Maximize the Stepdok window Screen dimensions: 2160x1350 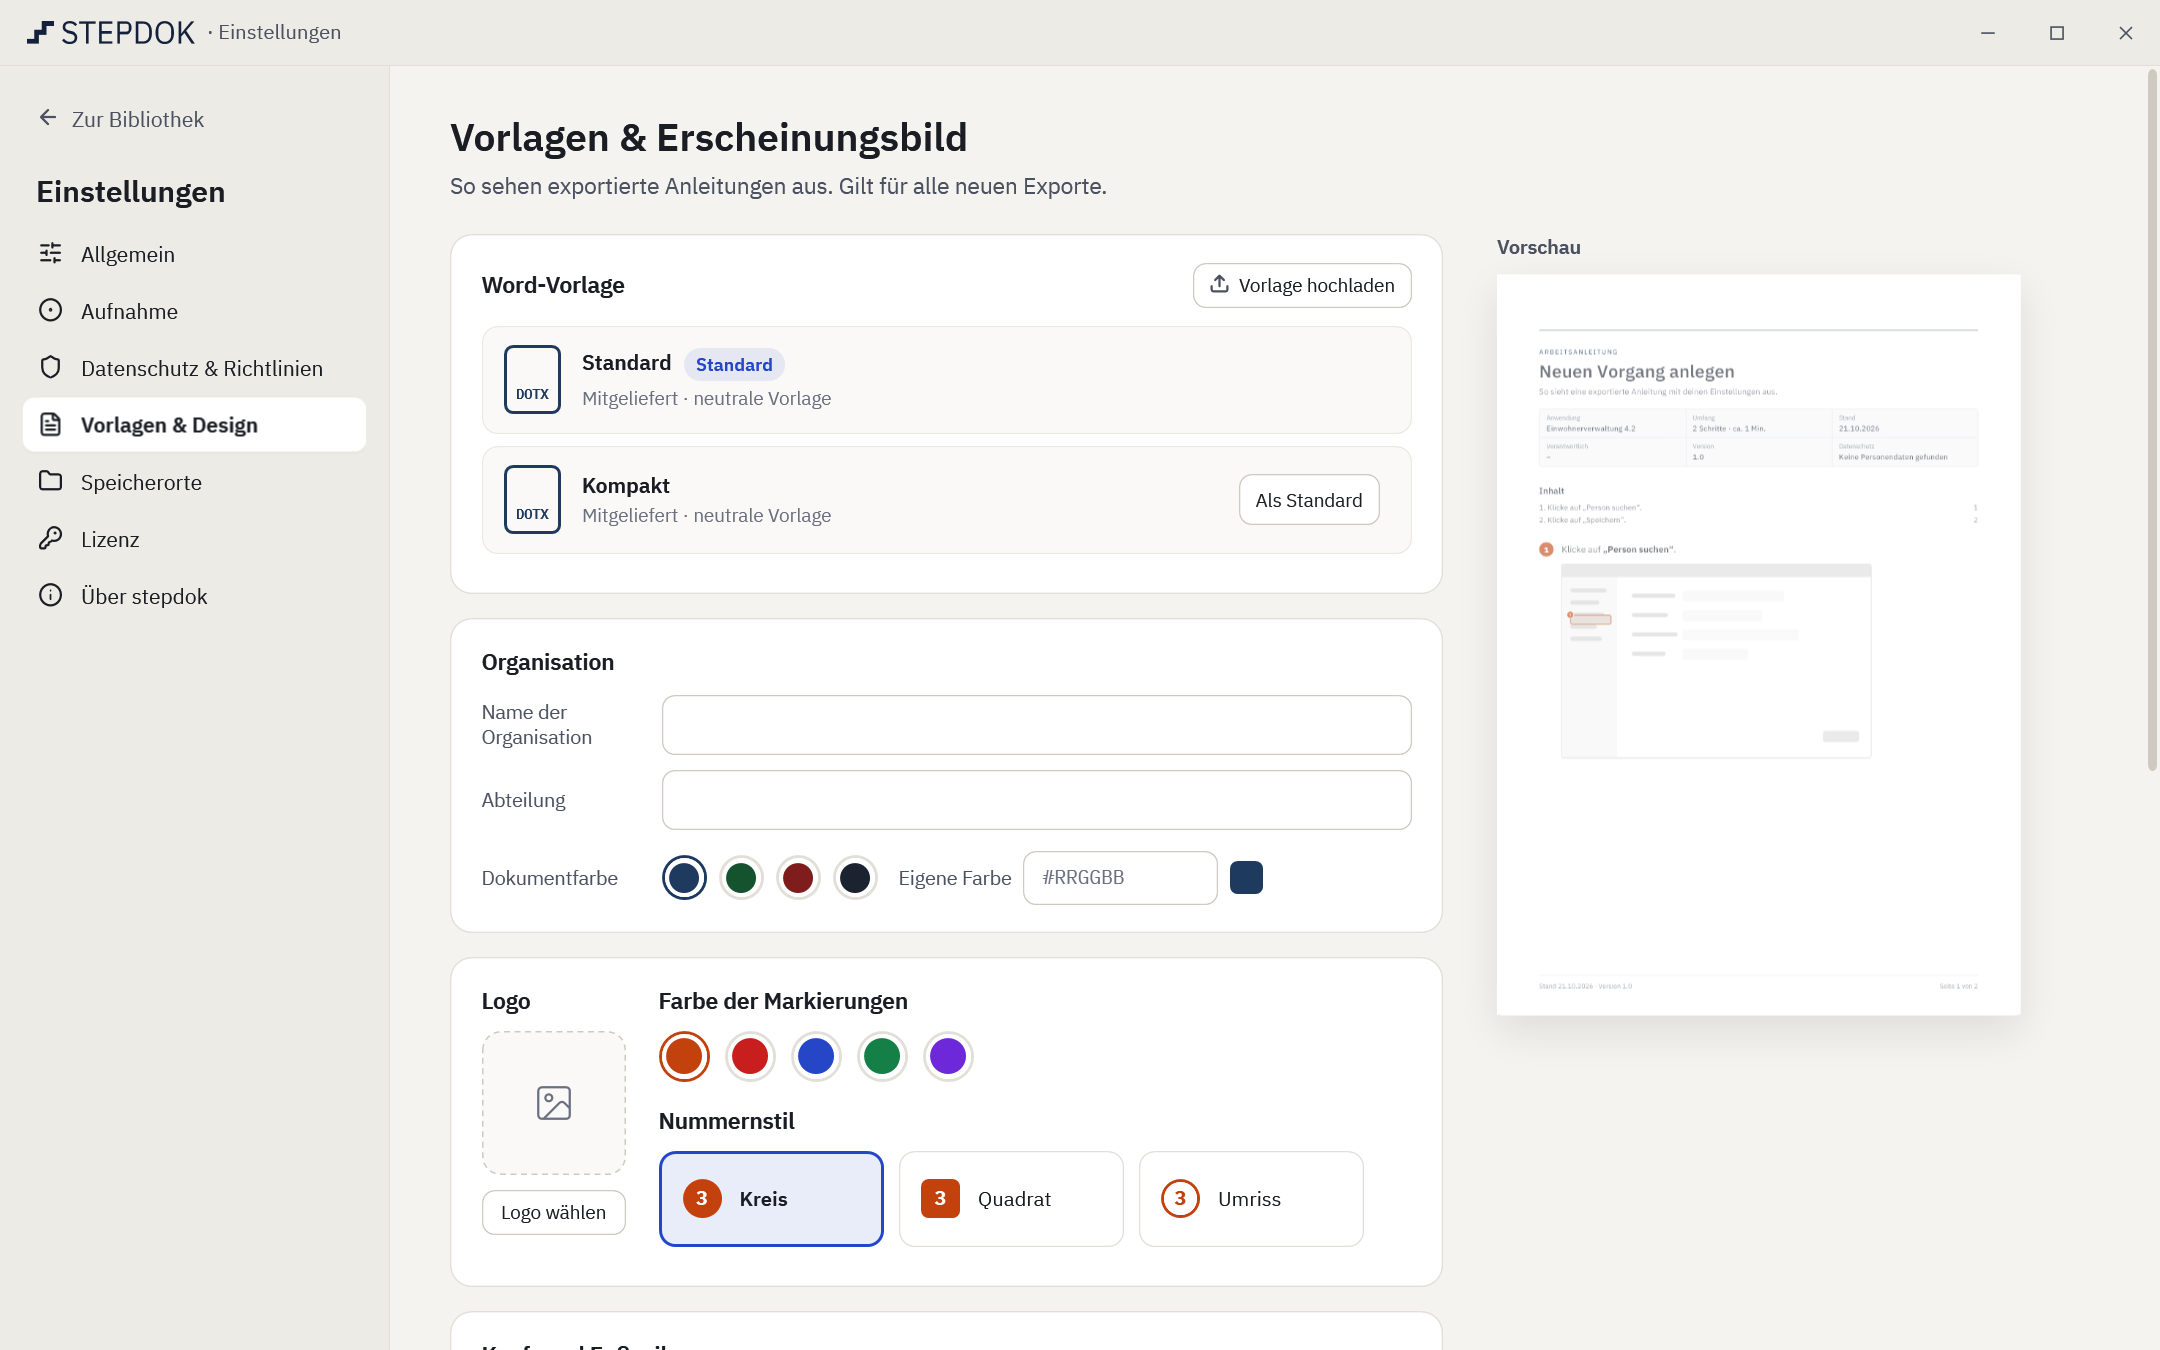tap(2057, 33)
